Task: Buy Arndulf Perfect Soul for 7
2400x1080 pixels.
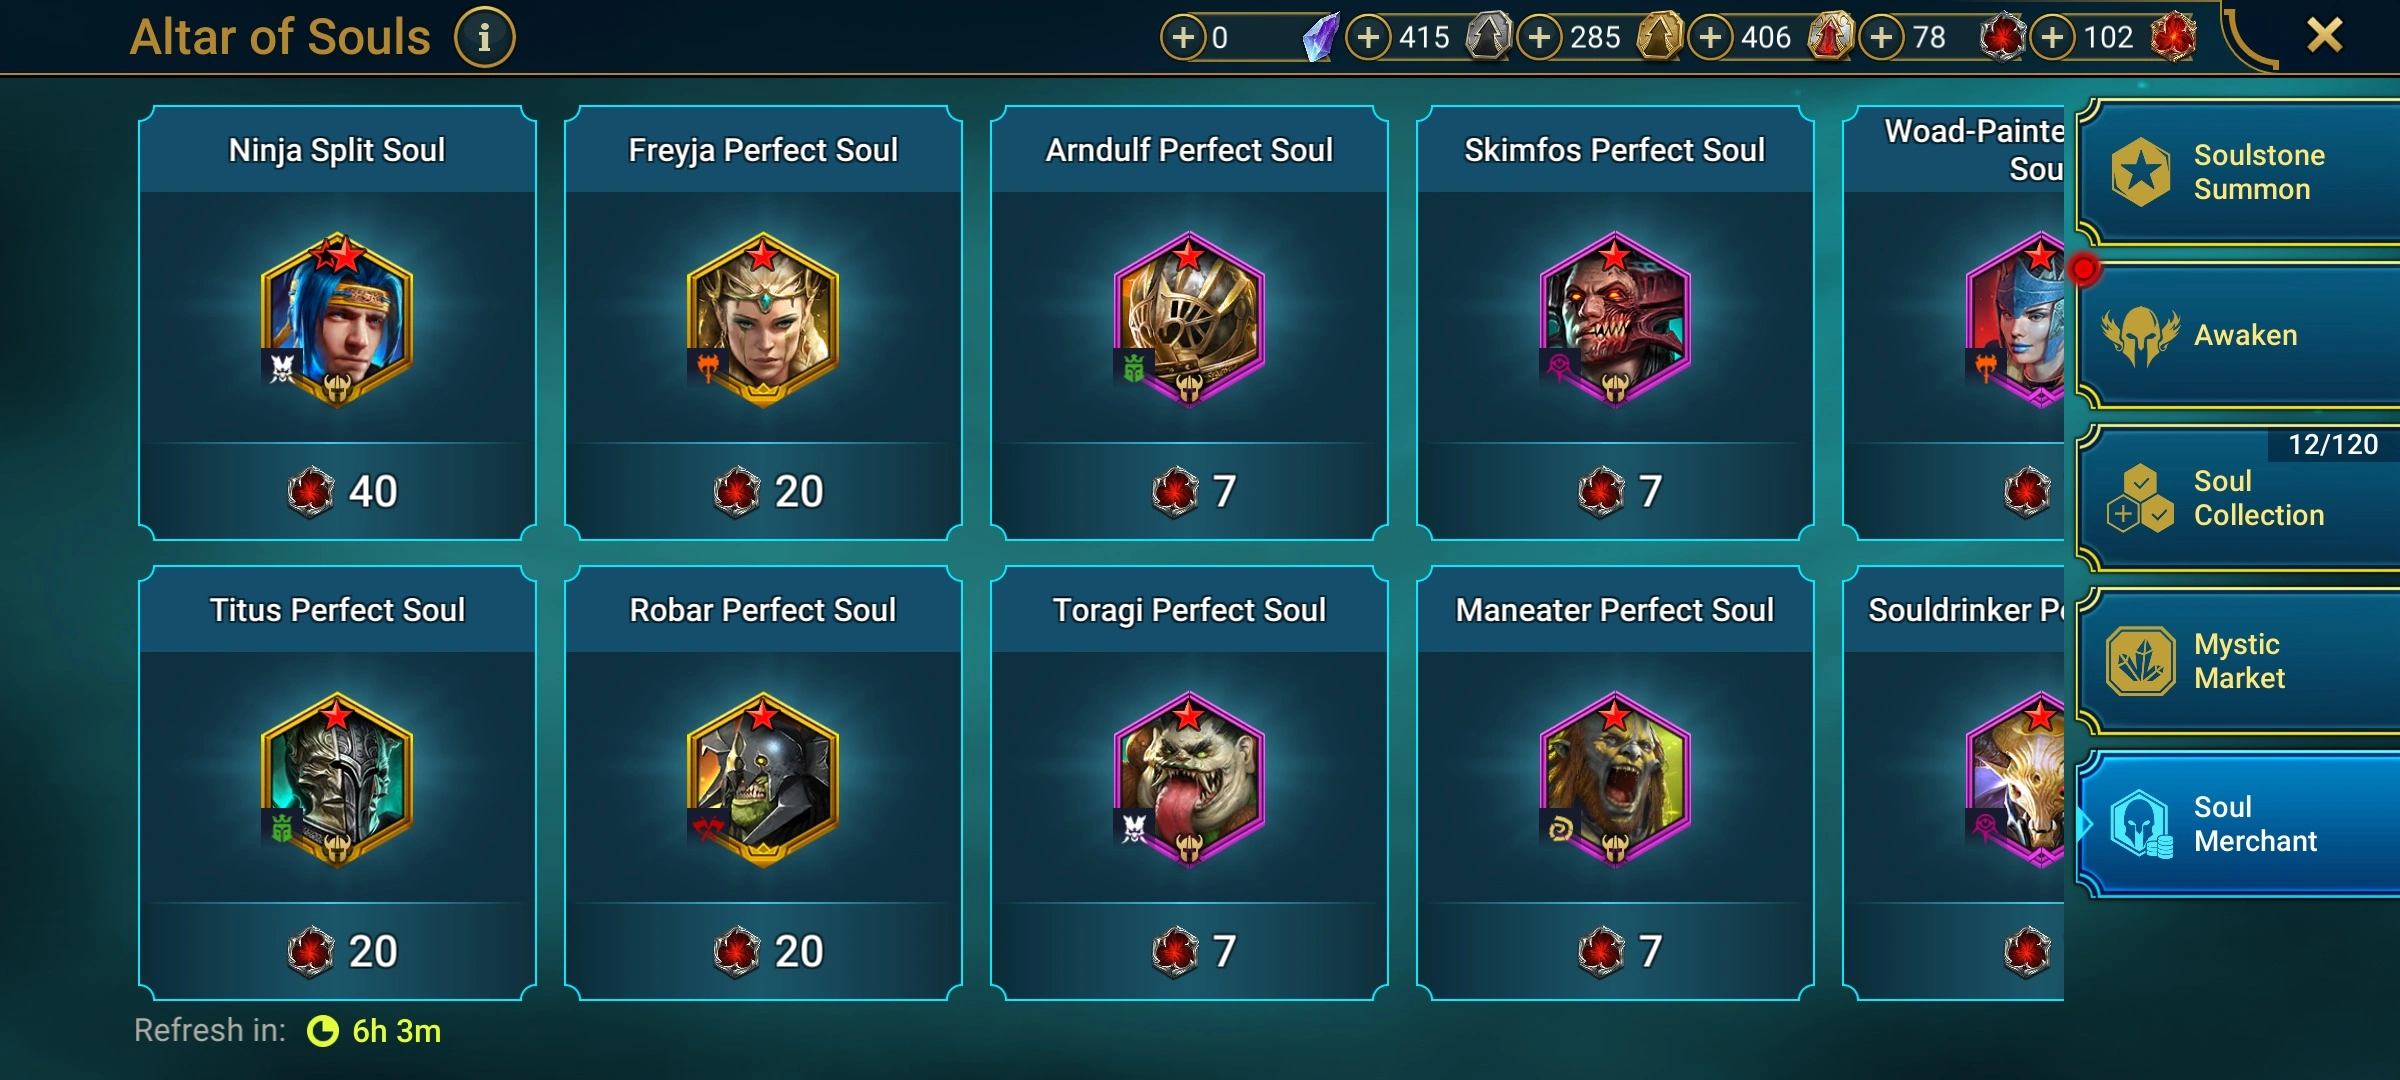Action: pos(1189,491)
